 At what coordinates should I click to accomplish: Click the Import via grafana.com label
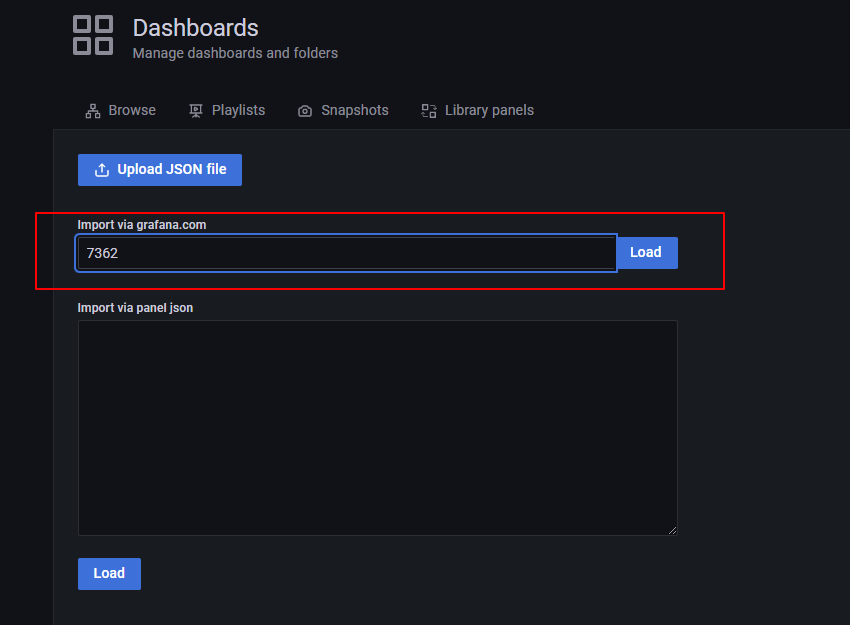(x=142, y=225)
